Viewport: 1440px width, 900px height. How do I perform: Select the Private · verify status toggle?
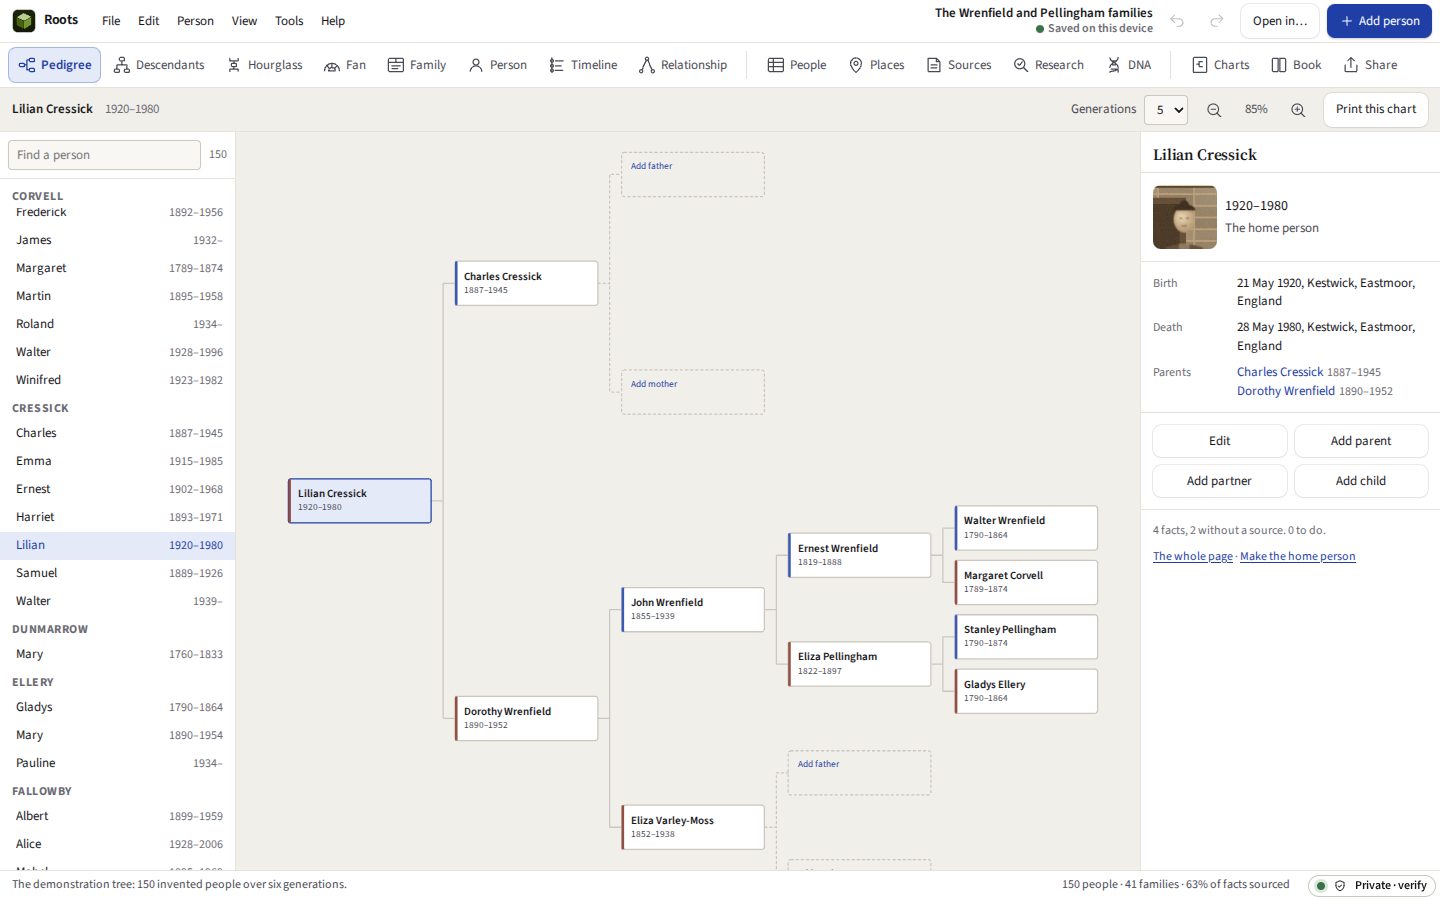click(x=1371, y=886)
